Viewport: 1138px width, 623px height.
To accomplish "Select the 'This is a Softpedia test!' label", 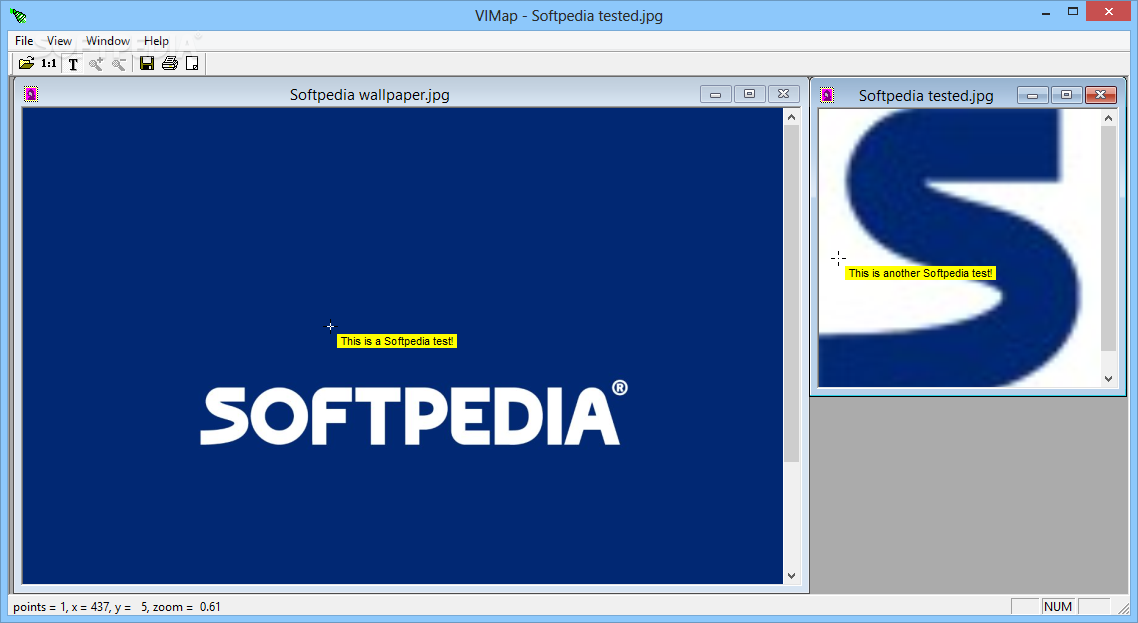I will 397,341.
